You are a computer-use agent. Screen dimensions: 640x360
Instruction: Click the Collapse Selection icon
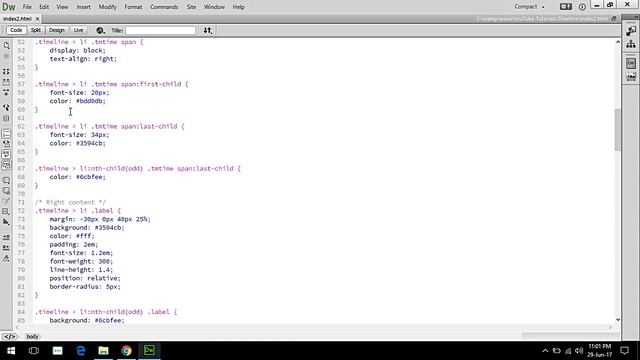click(6, 82)
